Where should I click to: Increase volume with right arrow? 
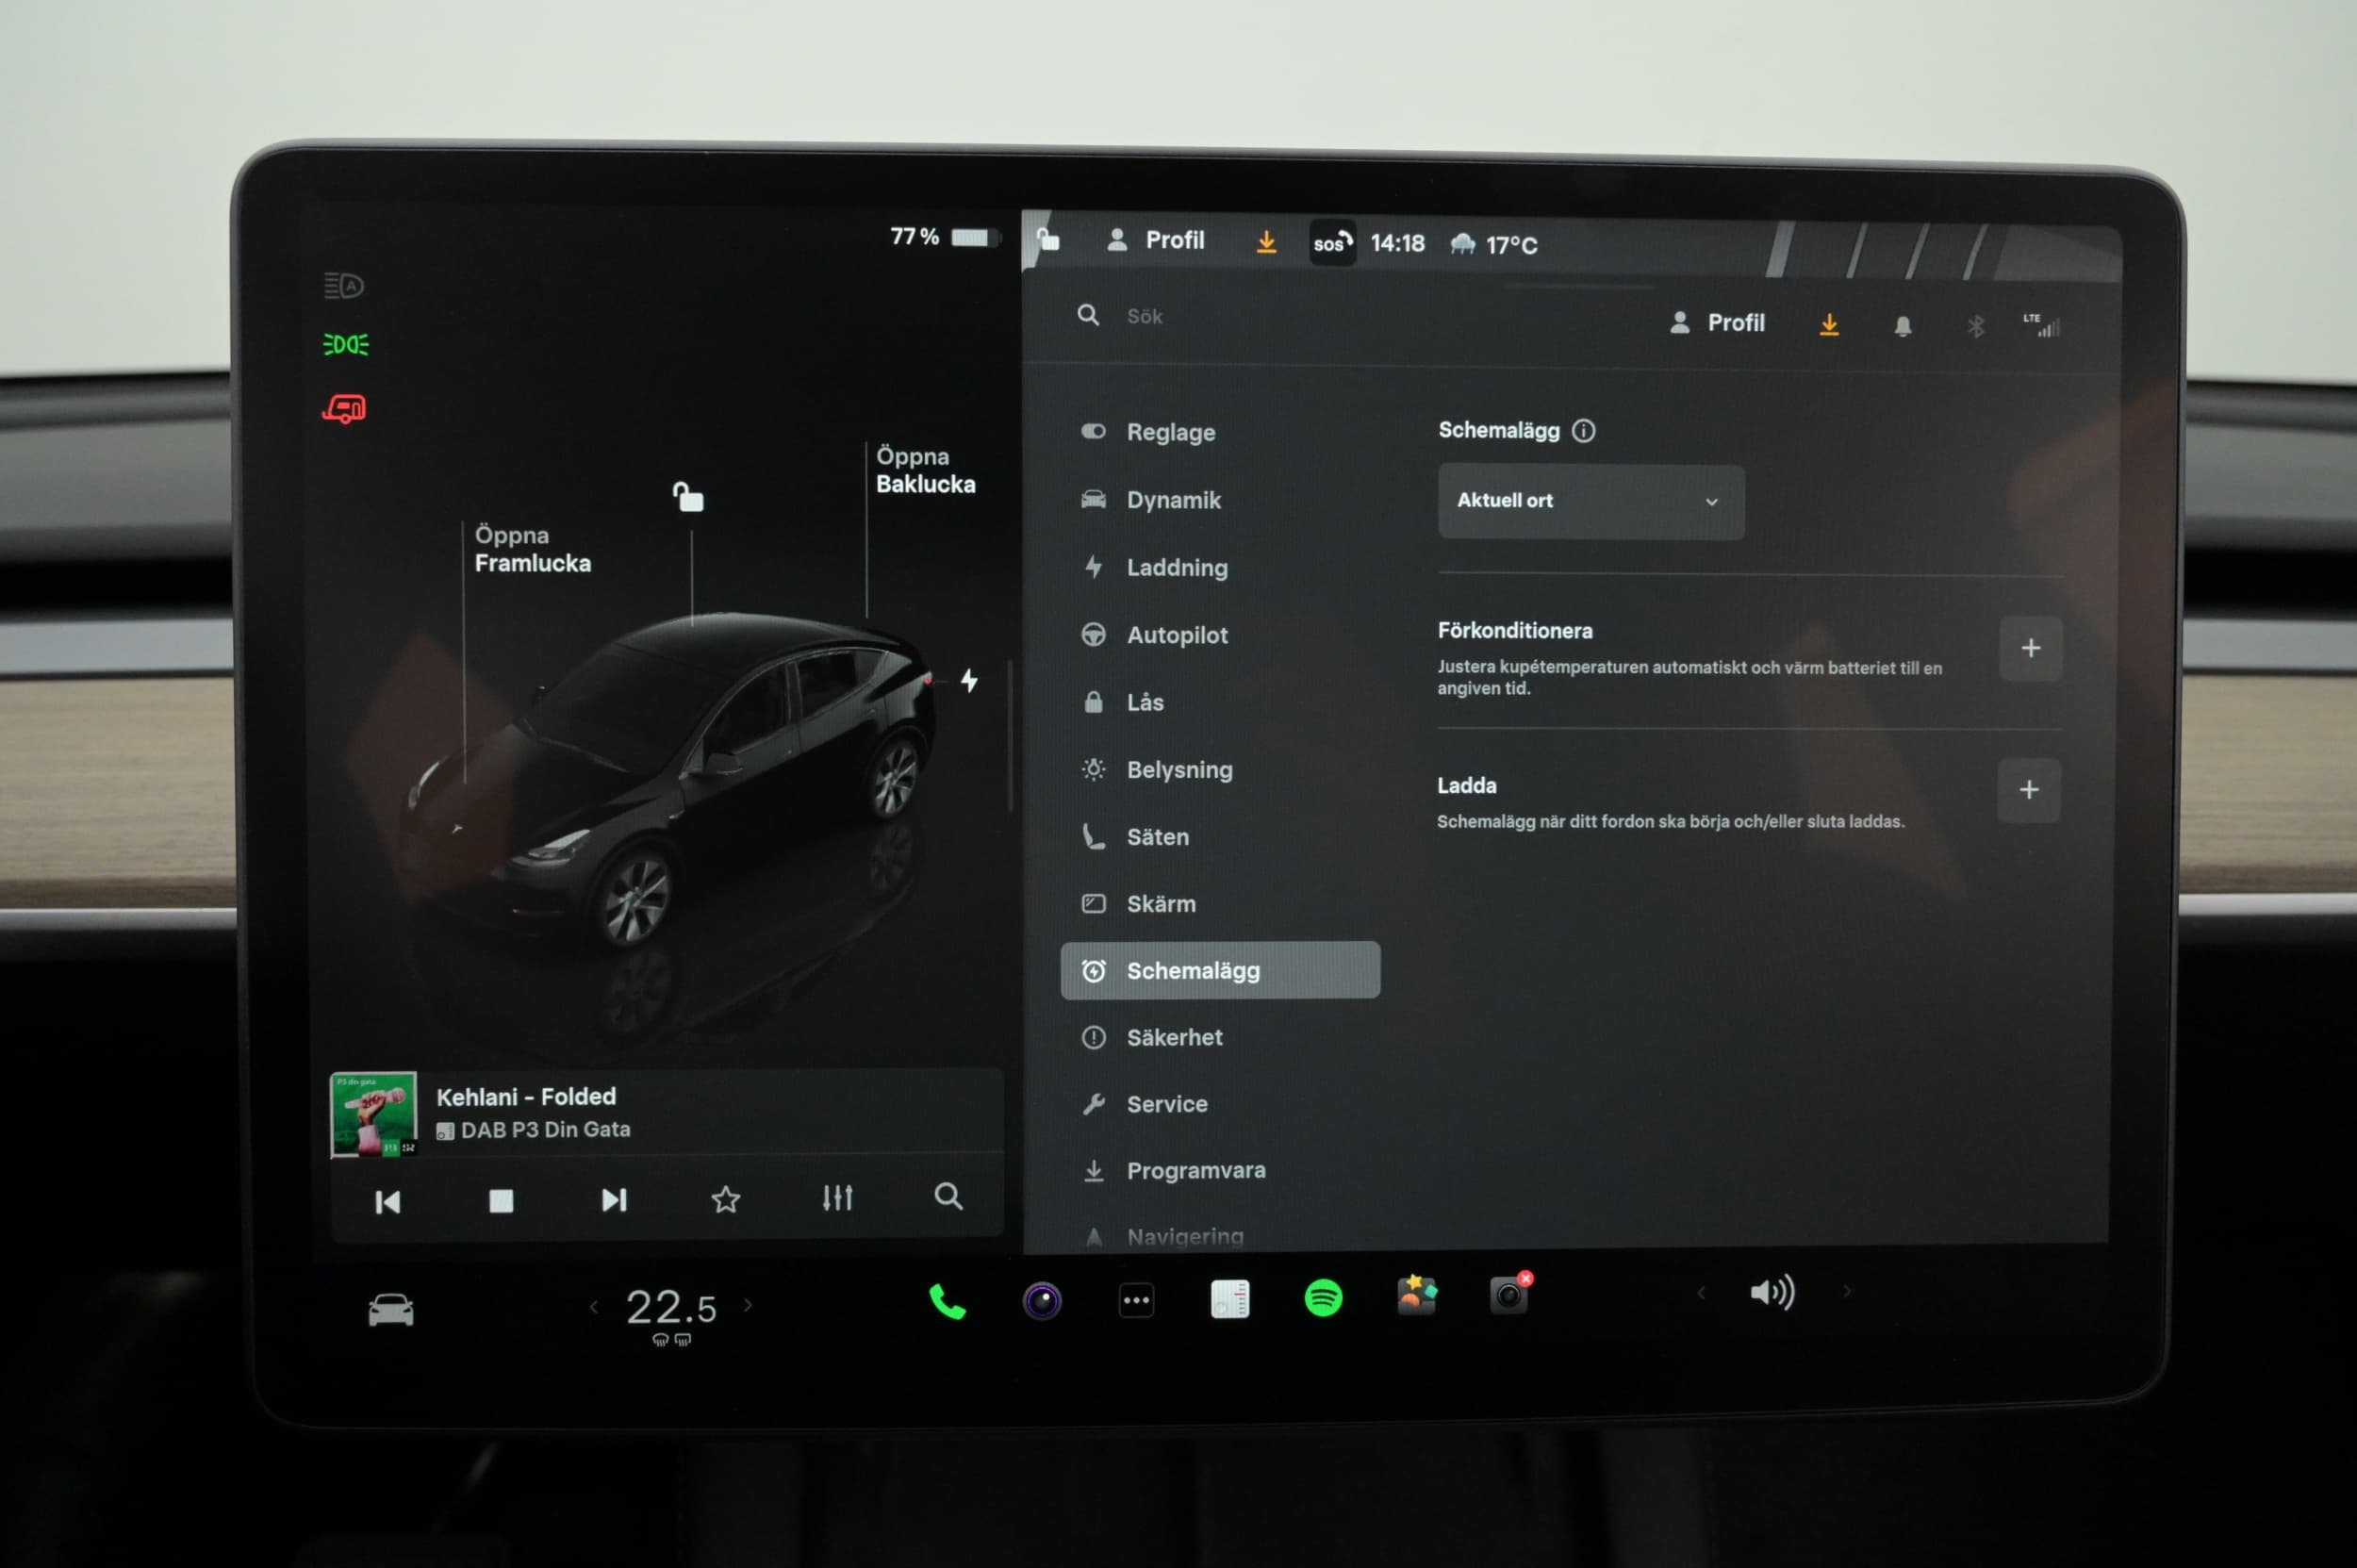(x=1846, y=1292)
